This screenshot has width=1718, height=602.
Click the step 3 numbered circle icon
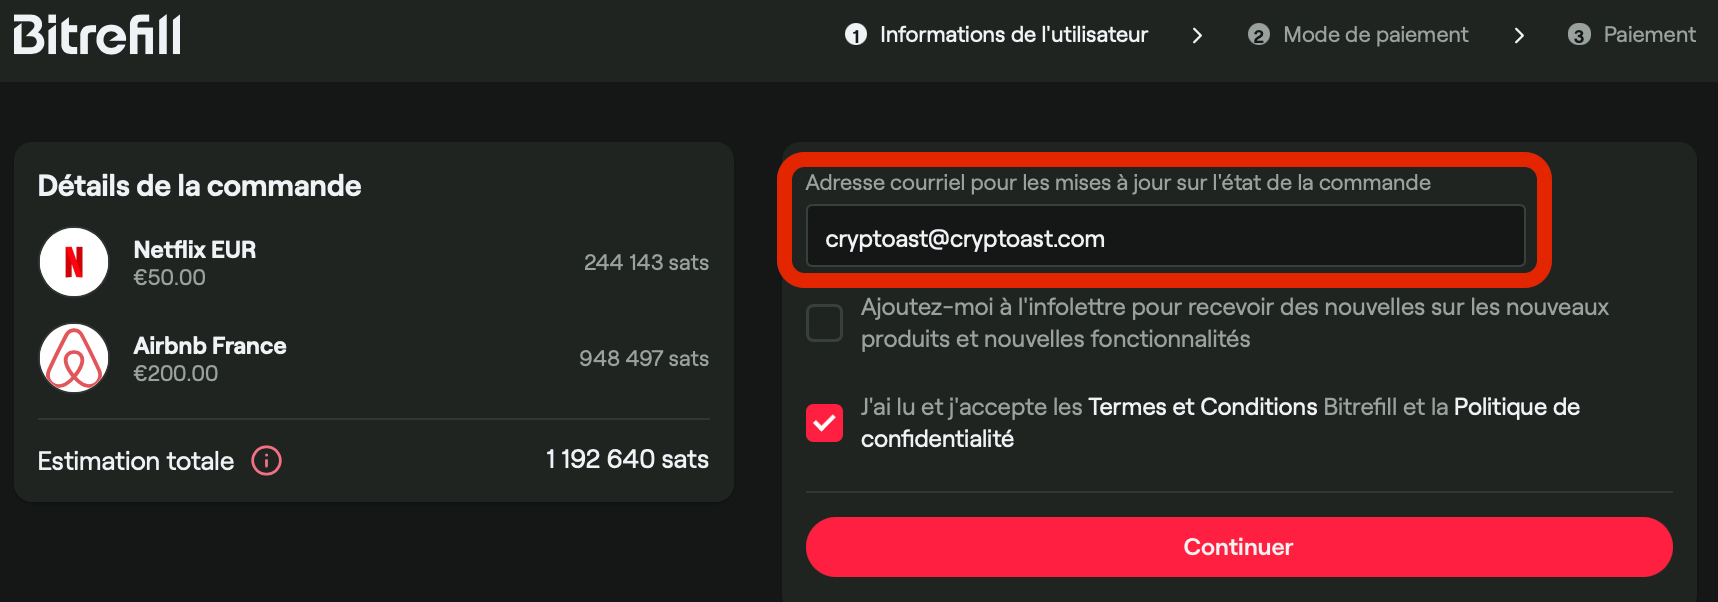(x=1578, y=34)
